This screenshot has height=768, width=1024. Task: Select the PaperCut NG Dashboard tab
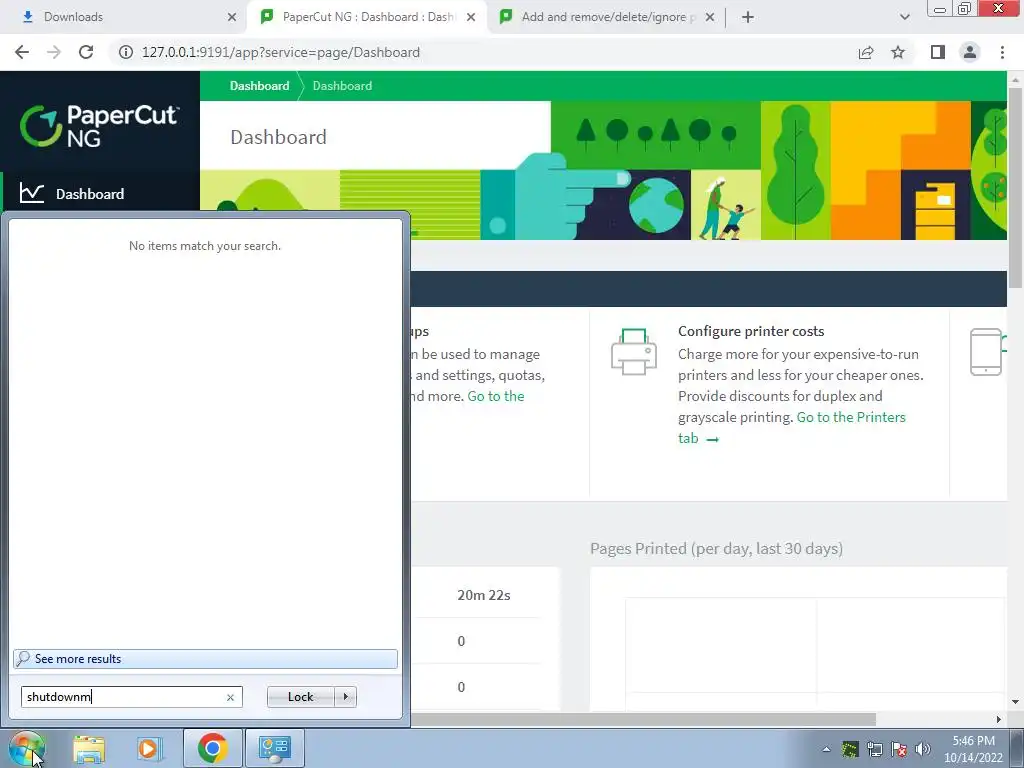(x=366, y=17)
